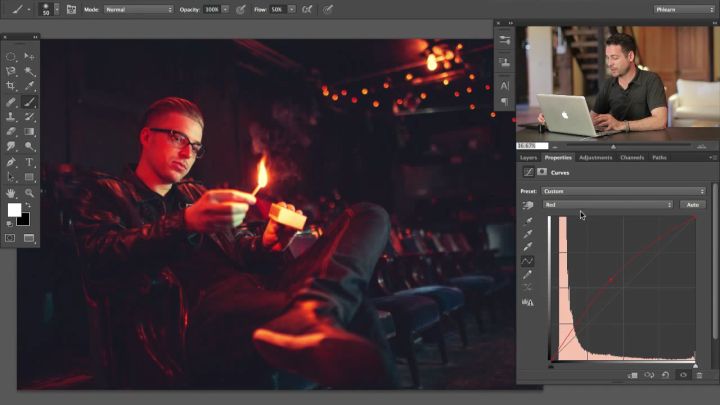The height and width of the screenshot is (405, 720).
Task: Enable airbrush mode
Action: [307, 9]
